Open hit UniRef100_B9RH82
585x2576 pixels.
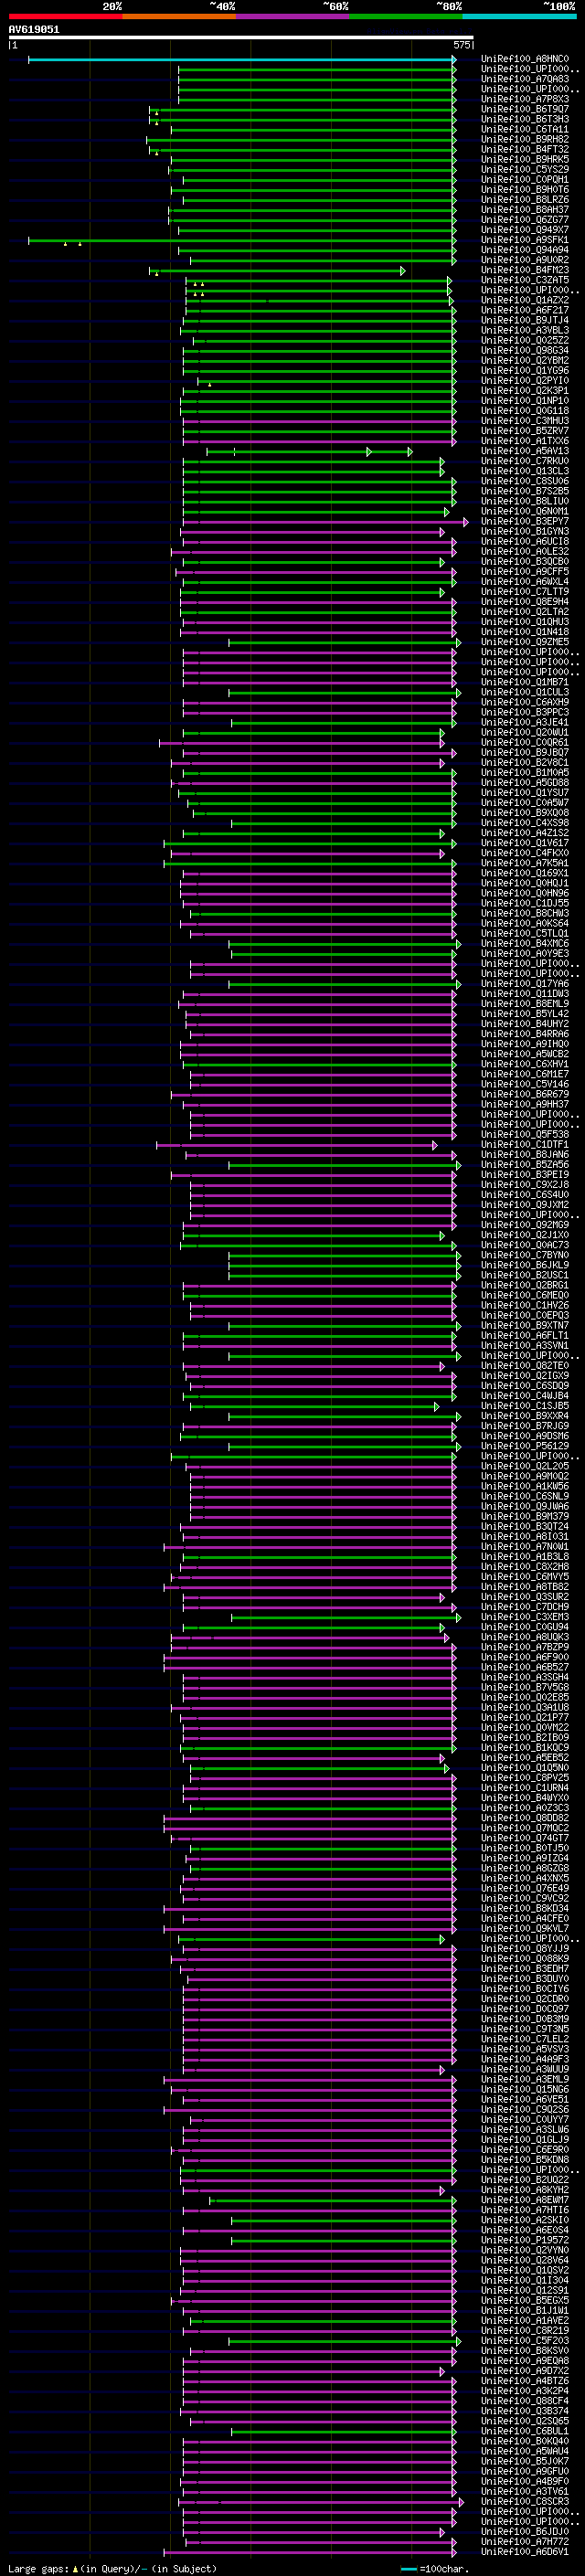coord(524,139)
